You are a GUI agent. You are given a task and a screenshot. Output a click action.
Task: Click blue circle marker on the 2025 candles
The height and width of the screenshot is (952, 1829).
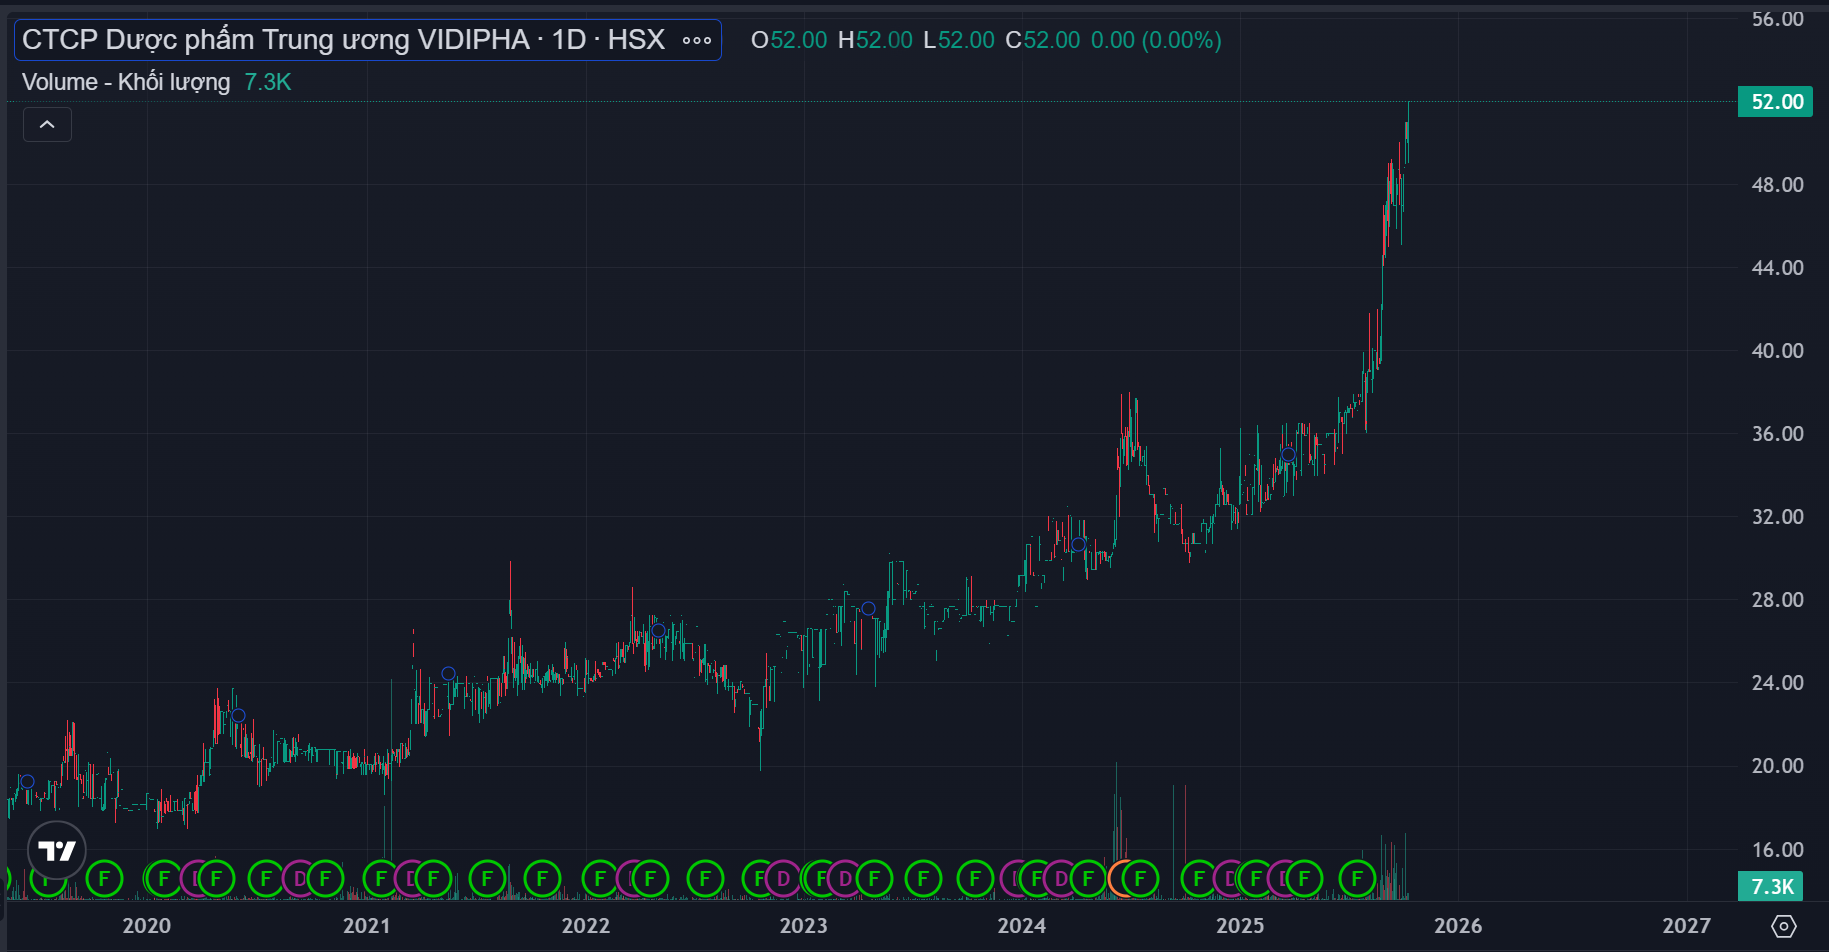(1288, 455)
